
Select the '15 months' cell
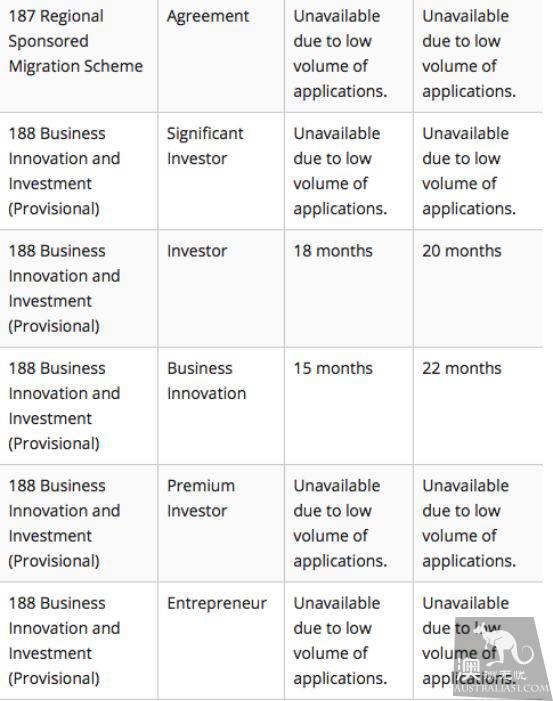(349, 406)
